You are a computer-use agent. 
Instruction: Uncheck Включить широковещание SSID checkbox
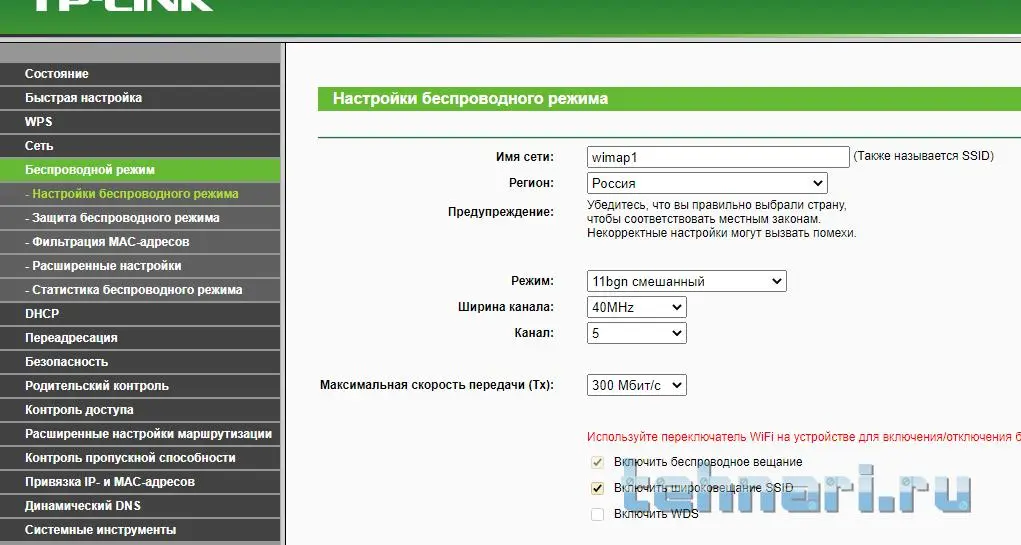(x=597, y=488)
